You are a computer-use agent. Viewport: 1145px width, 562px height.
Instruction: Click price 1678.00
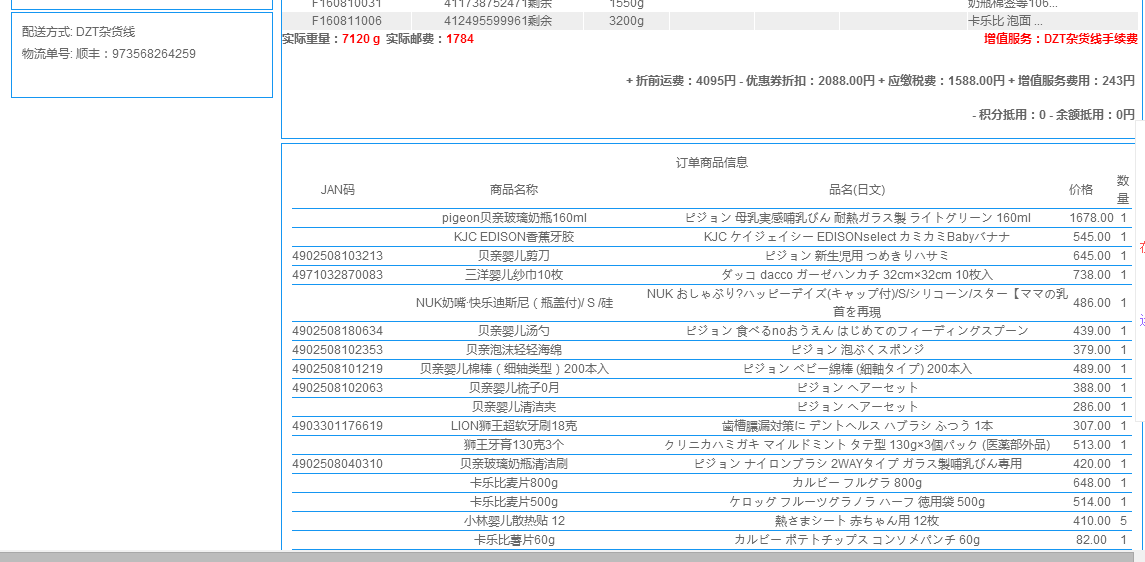coord(1092,218)
